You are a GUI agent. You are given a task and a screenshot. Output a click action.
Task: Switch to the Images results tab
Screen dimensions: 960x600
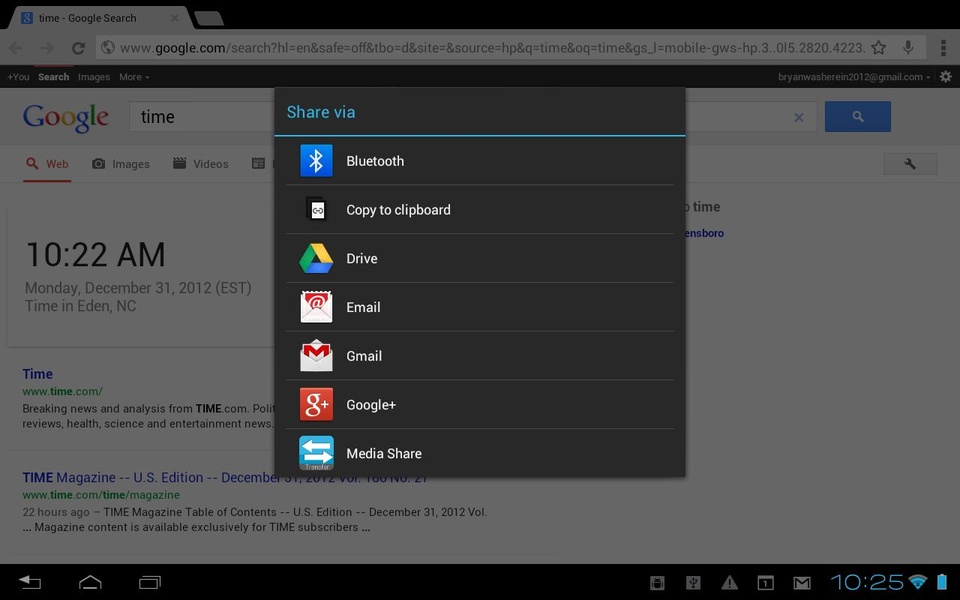(121, 164)
